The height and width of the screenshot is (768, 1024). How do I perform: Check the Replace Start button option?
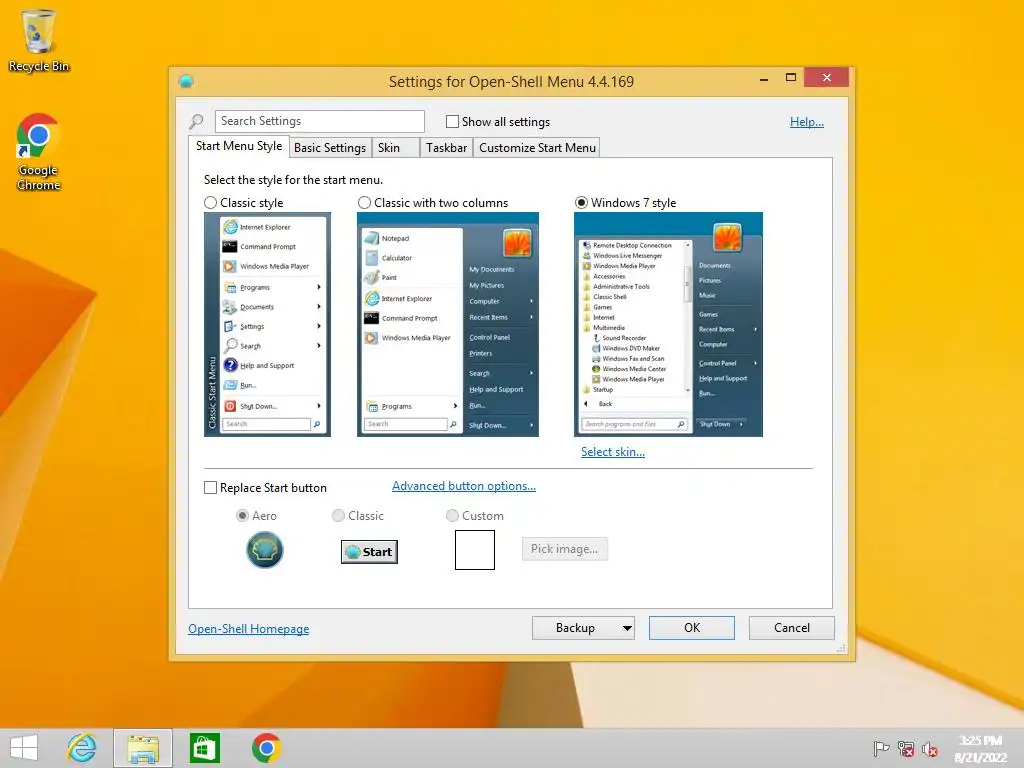coord(210,488)
